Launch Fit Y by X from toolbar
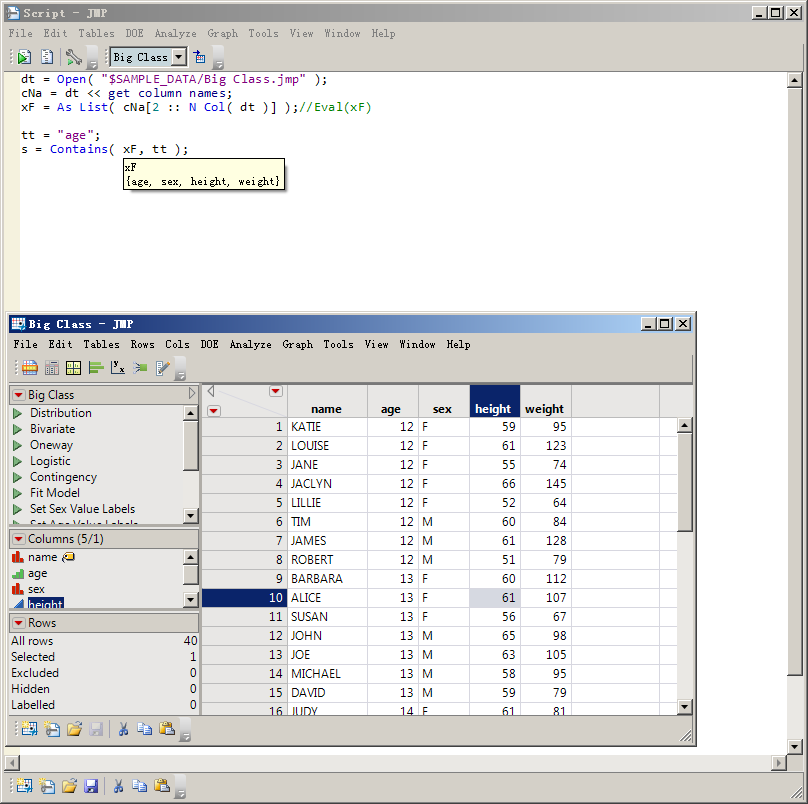 pyautogui.click(x=117, y=367)
